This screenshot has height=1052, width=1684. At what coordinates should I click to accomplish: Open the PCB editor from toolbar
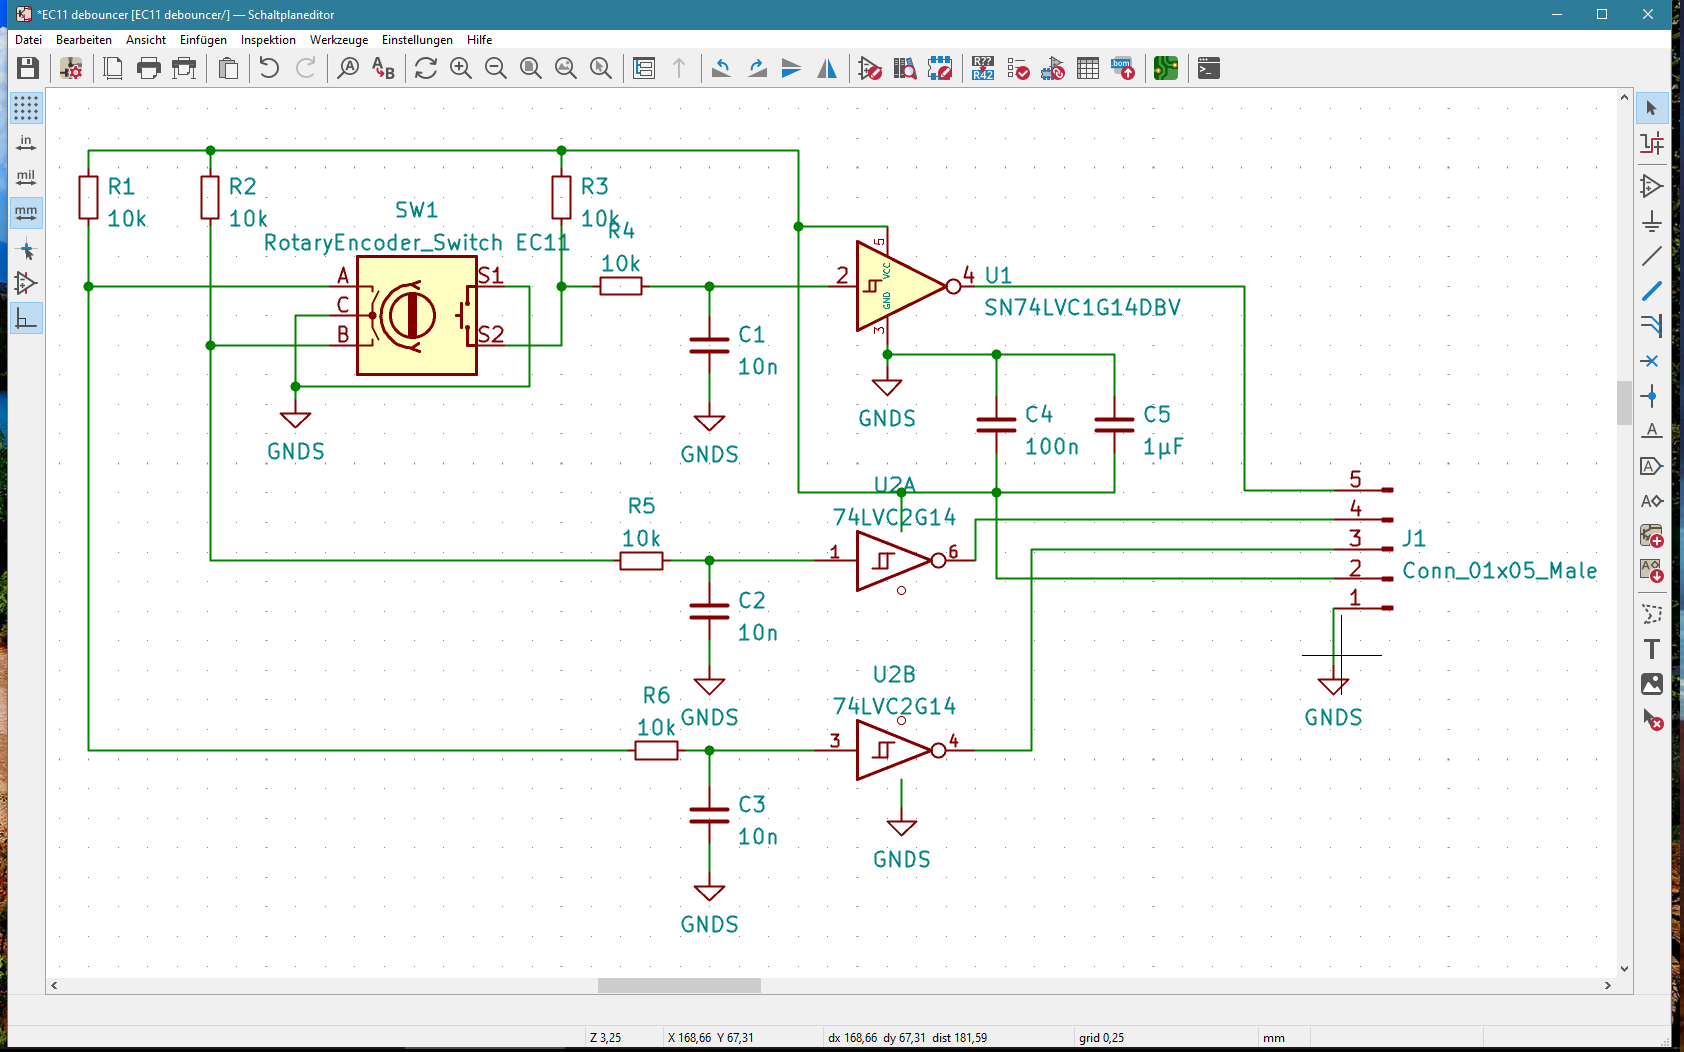1165,68
